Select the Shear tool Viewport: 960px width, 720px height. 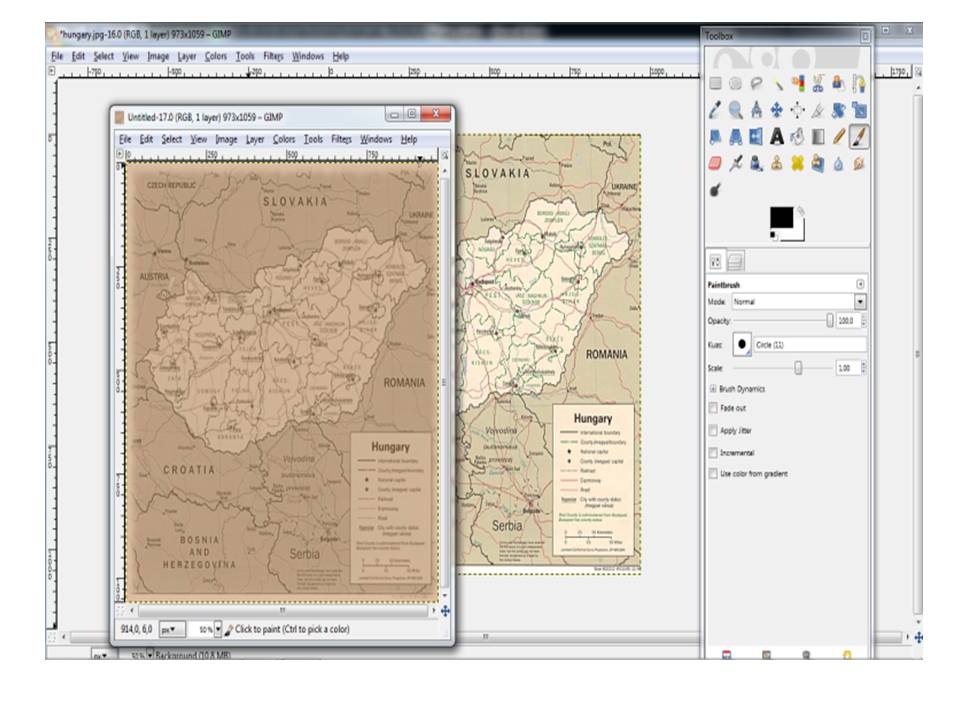(x=715, y=137)
